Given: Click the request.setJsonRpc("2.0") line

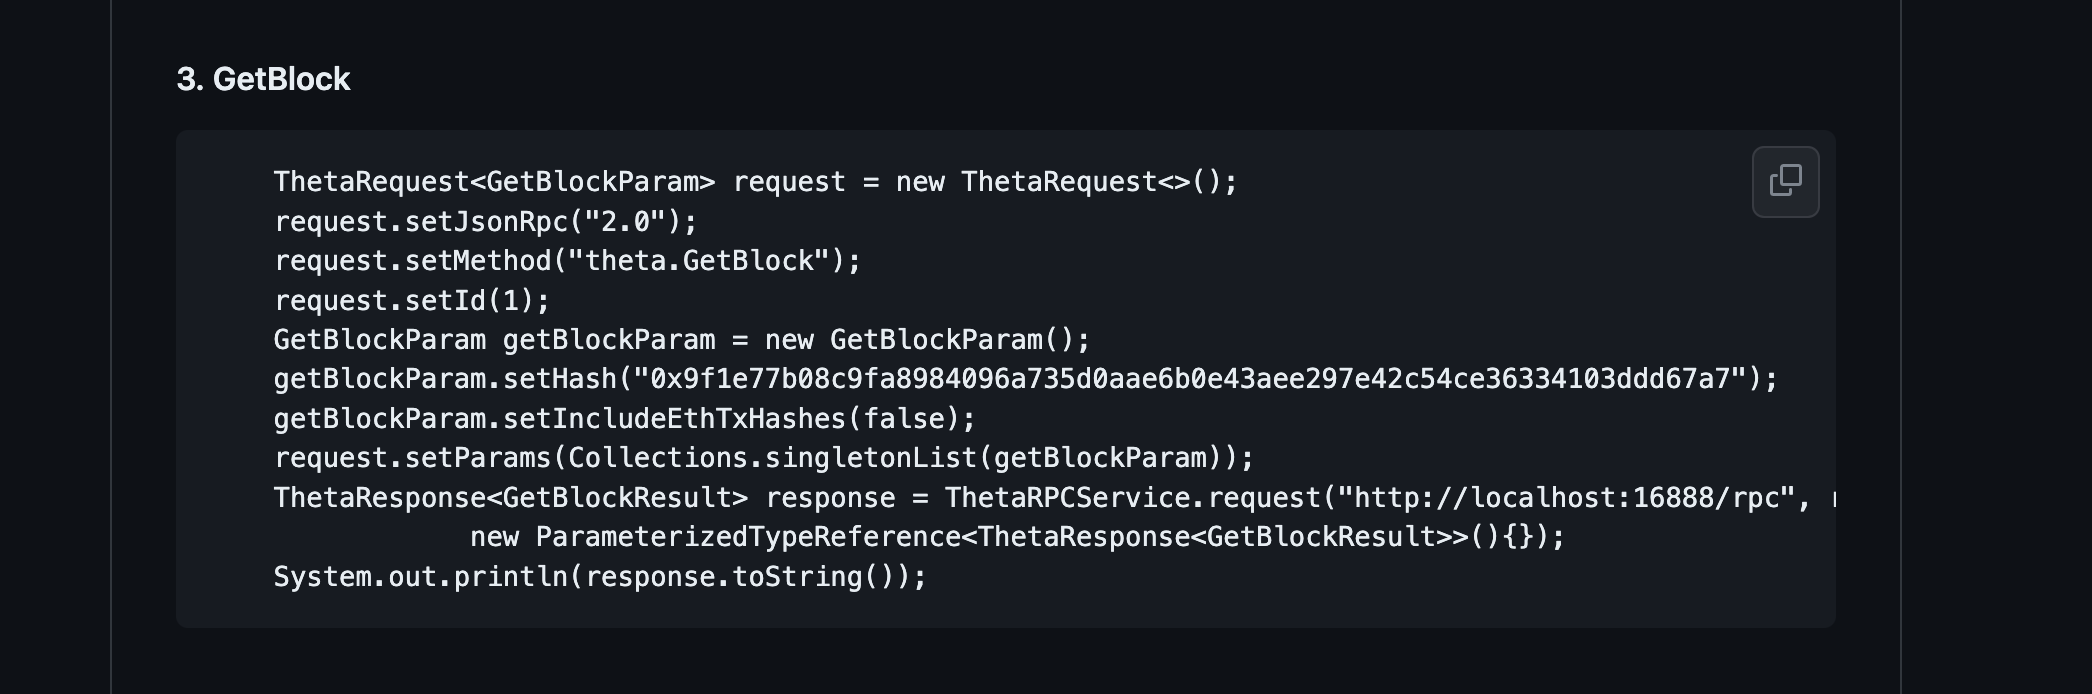Looking at the screenshot, I should coord(486,221).
